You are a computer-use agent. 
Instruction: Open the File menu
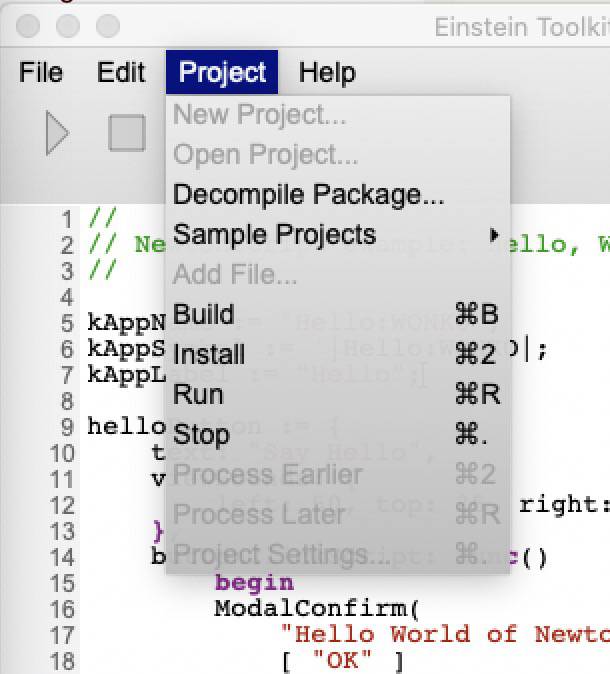[41, 73]
